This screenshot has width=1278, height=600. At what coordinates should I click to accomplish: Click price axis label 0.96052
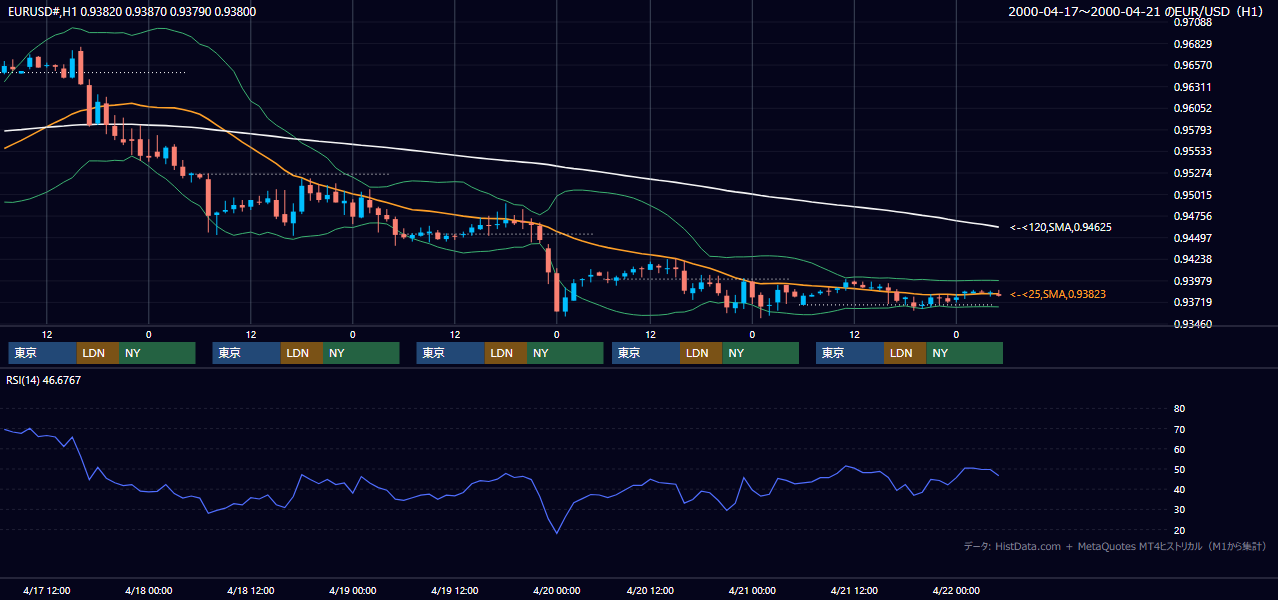[1192, 108]
